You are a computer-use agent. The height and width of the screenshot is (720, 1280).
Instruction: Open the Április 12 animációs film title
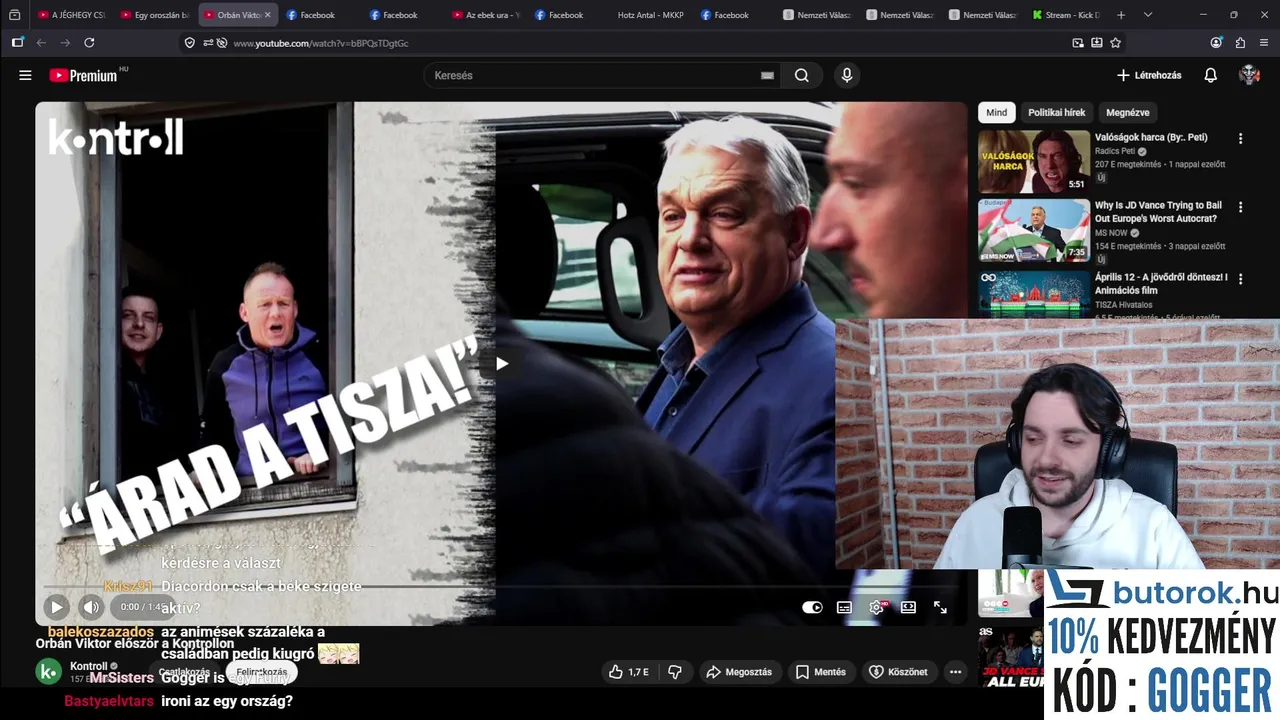tap(1160, 283)
